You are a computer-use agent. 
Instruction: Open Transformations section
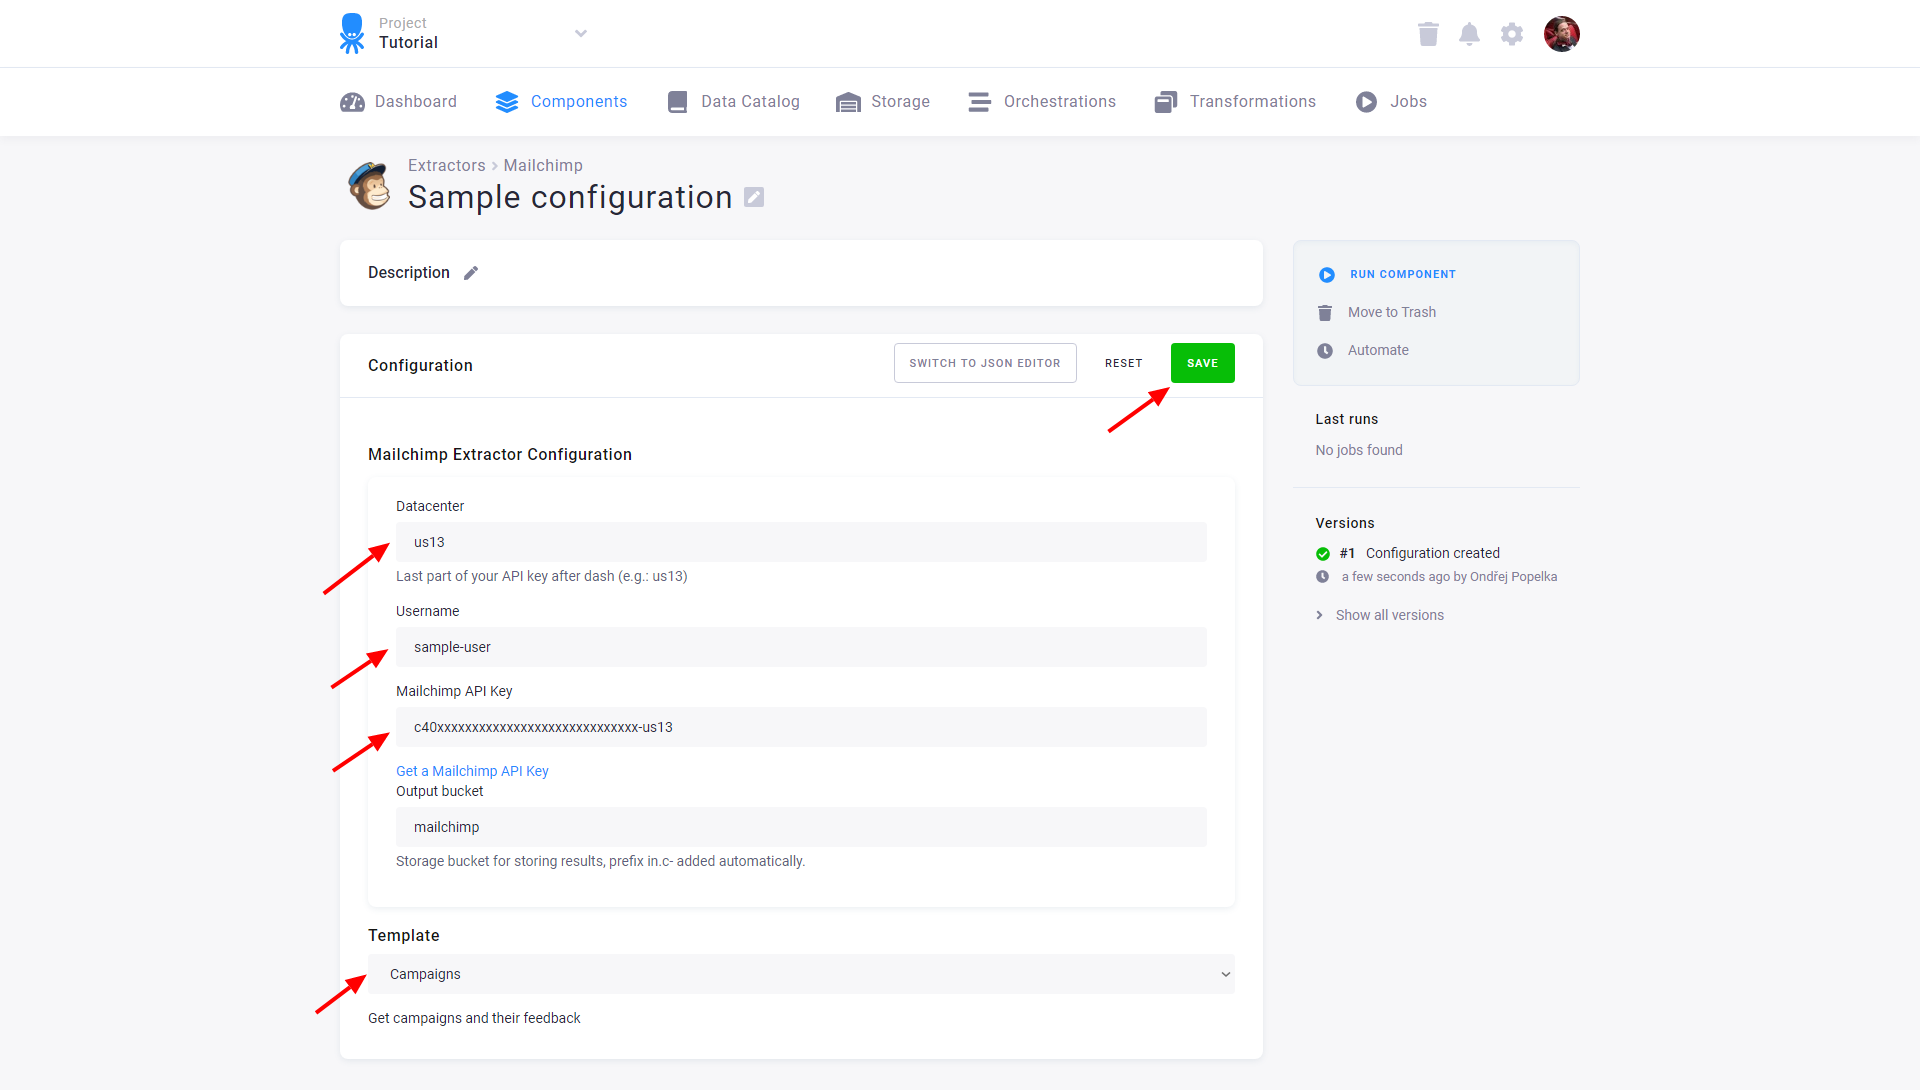1235,102
